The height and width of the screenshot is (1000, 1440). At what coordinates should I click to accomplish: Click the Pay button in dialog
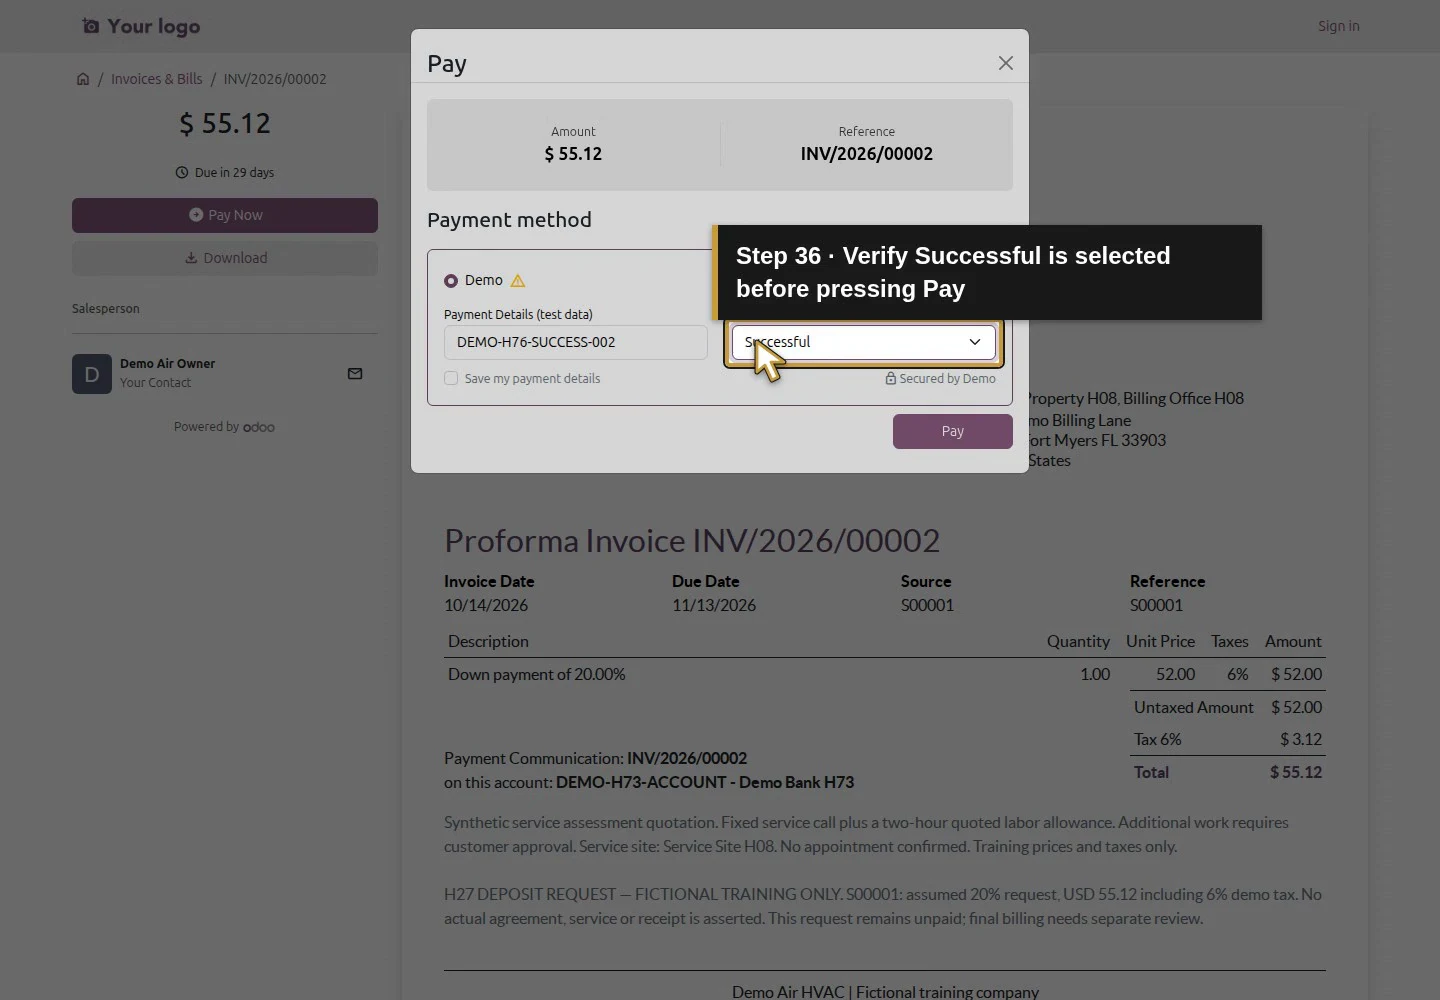(x=953, y=432)
